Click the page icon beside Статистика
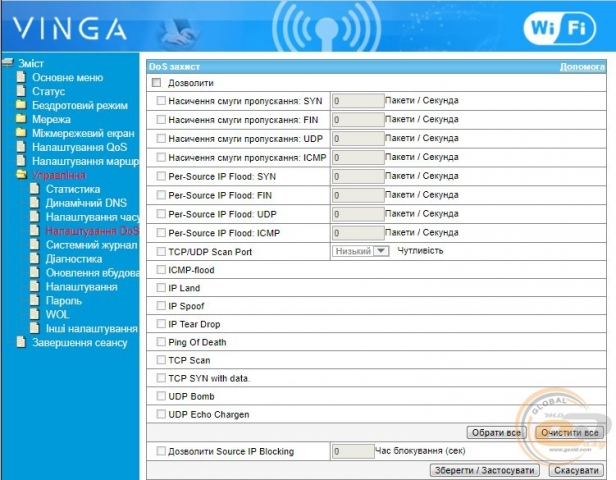The width and height of the screenshot is (616, 480). [x=35, y=189]
